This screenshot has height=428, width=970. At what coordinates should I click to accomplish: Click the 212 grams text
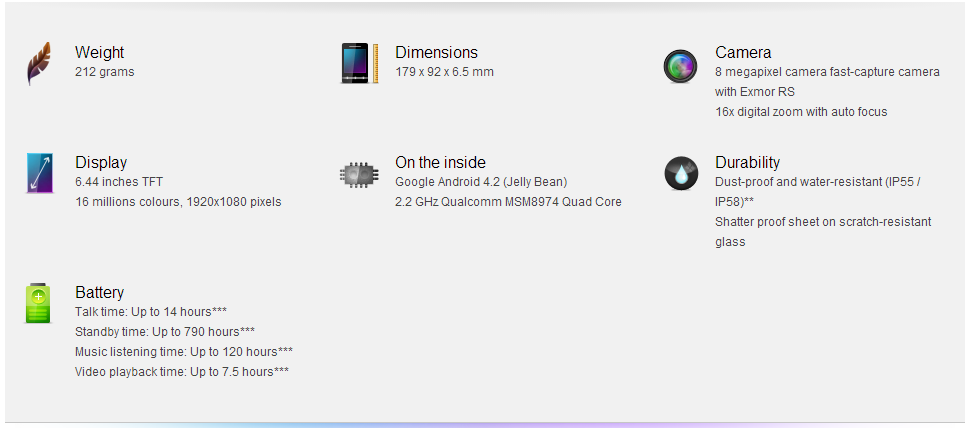pos(104,72)
